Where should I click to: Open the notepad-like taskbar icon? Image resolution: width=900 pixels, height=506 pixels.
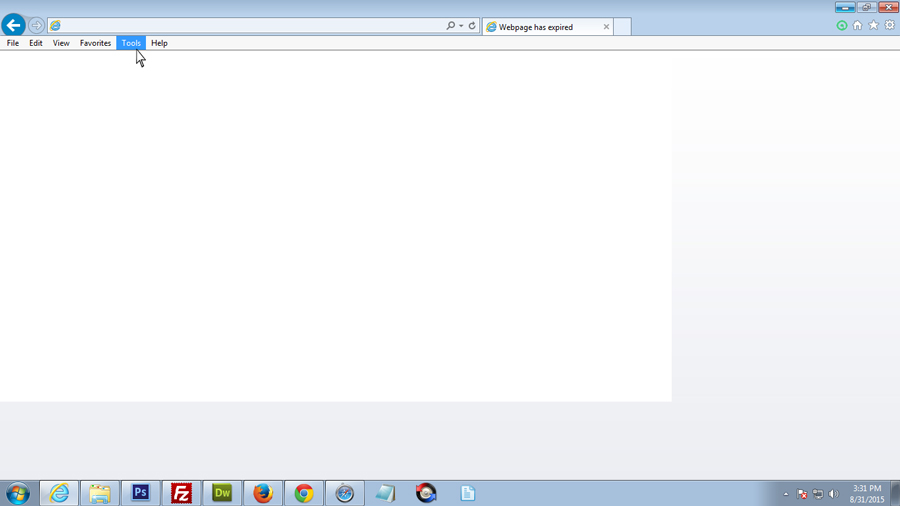(385, 493)
